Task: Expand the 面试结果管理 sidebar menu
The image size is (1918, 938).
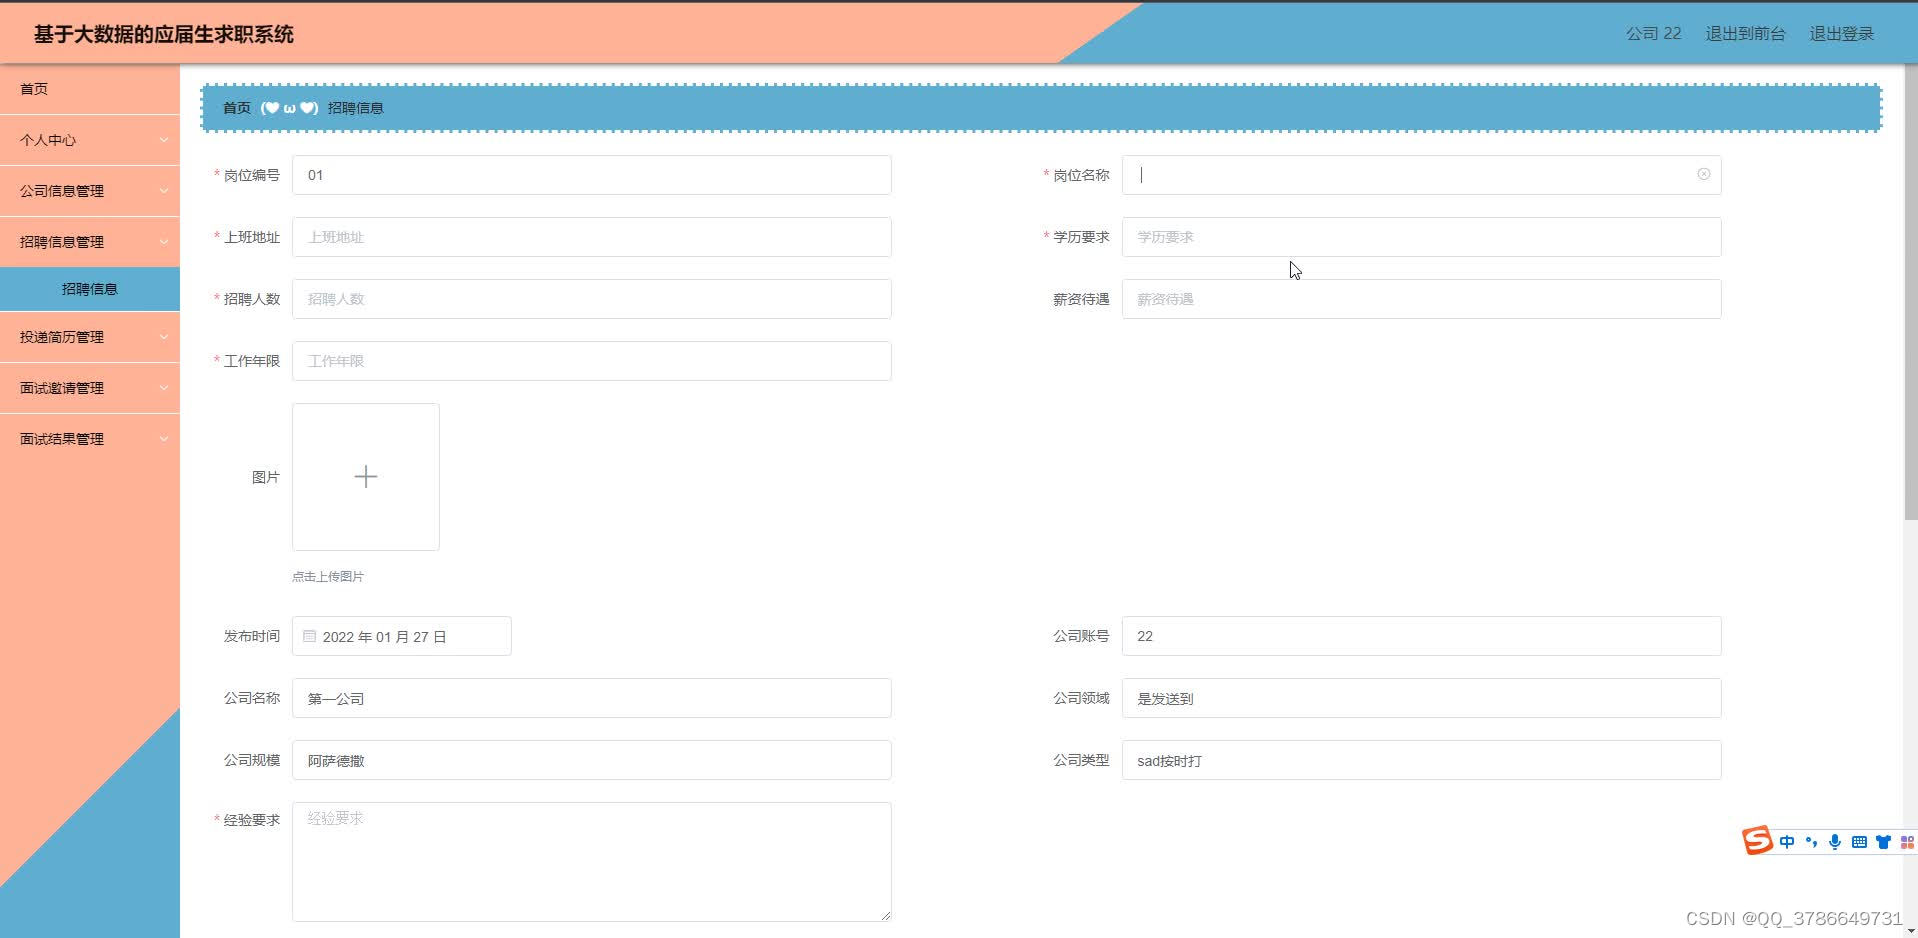Action: tap(90, 439)
